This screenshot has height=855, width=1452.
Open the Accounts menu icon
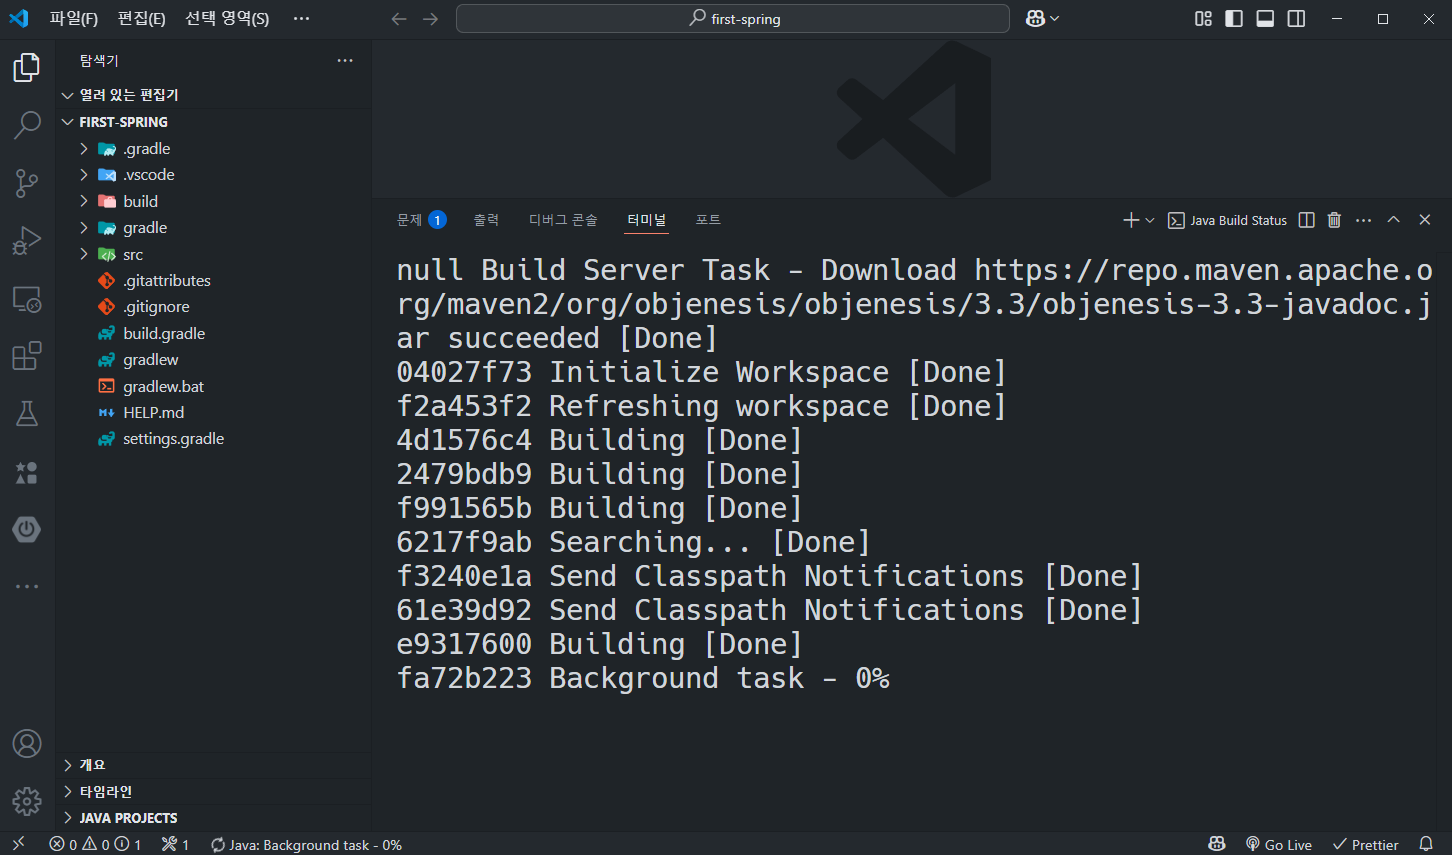(27, 744)
